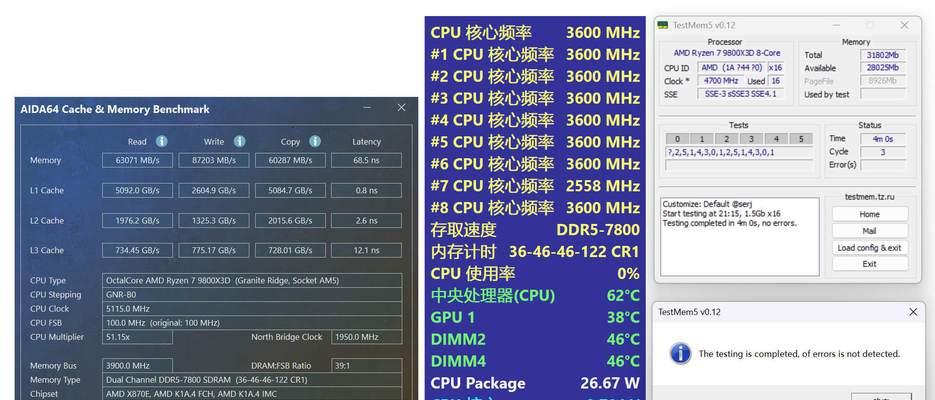Click the Mail button in TestMem5
The width and height of the screenshot is (935, 400).
(870, 231)
